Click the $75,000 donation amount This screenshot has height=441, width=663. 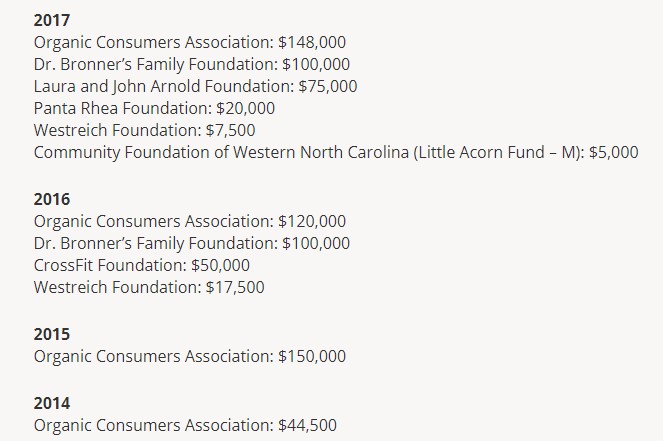(x=327, y=86)
